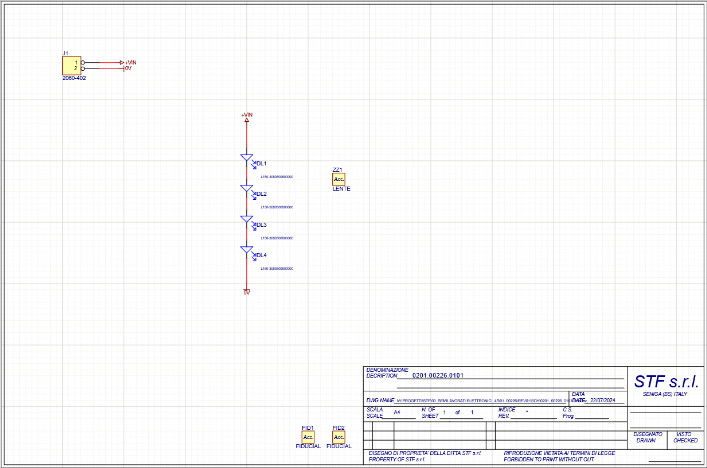The image size is (707, 468).
Task: Select the J1 connector body
Action: [x=71, y=65]
